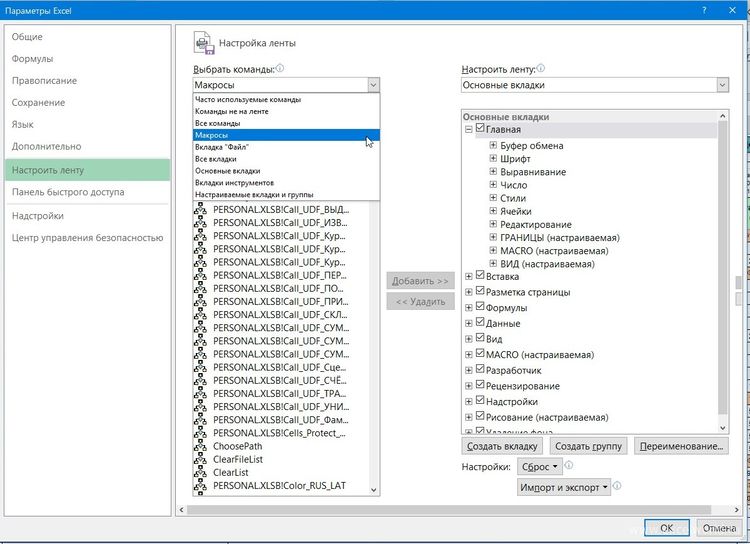Click macro icon beside Call_UDF_СКЛ… entry
This screenshot has height=544, width=750.
coord(200,315)
